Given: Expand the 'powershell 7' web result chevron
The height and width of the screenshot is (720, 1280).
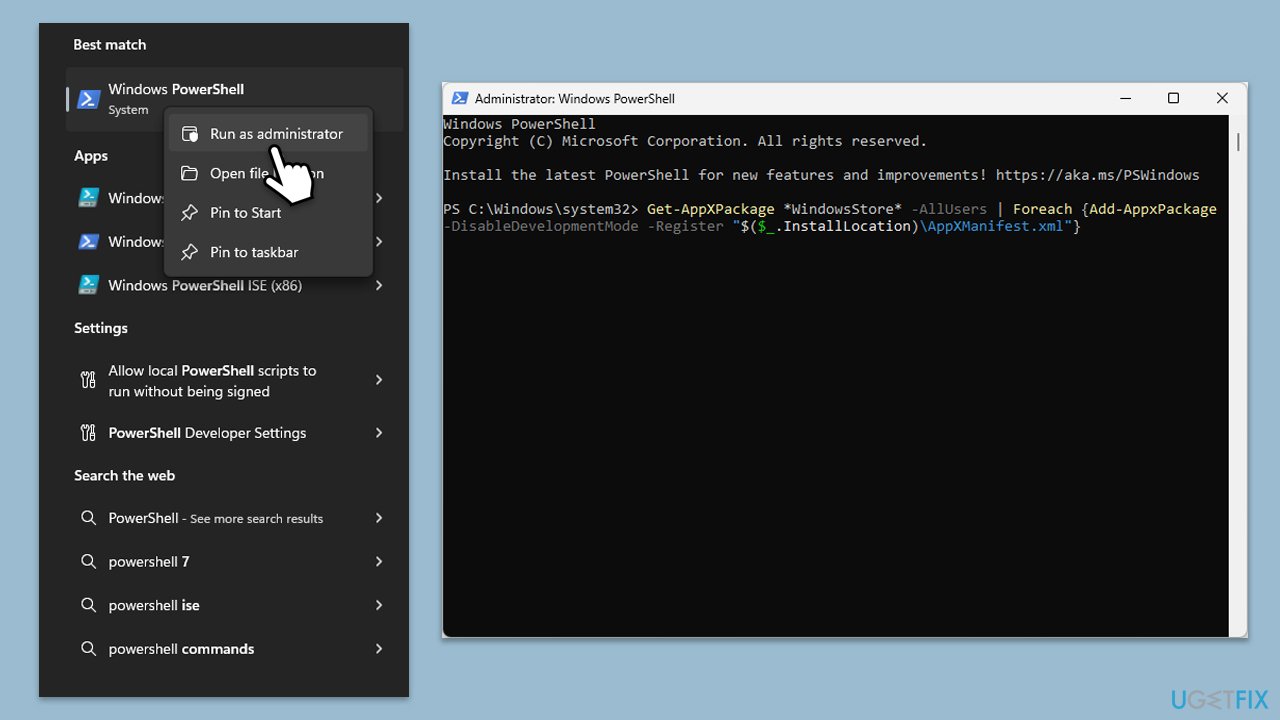Looking at the screenshot, I should (x=379, y=562).
